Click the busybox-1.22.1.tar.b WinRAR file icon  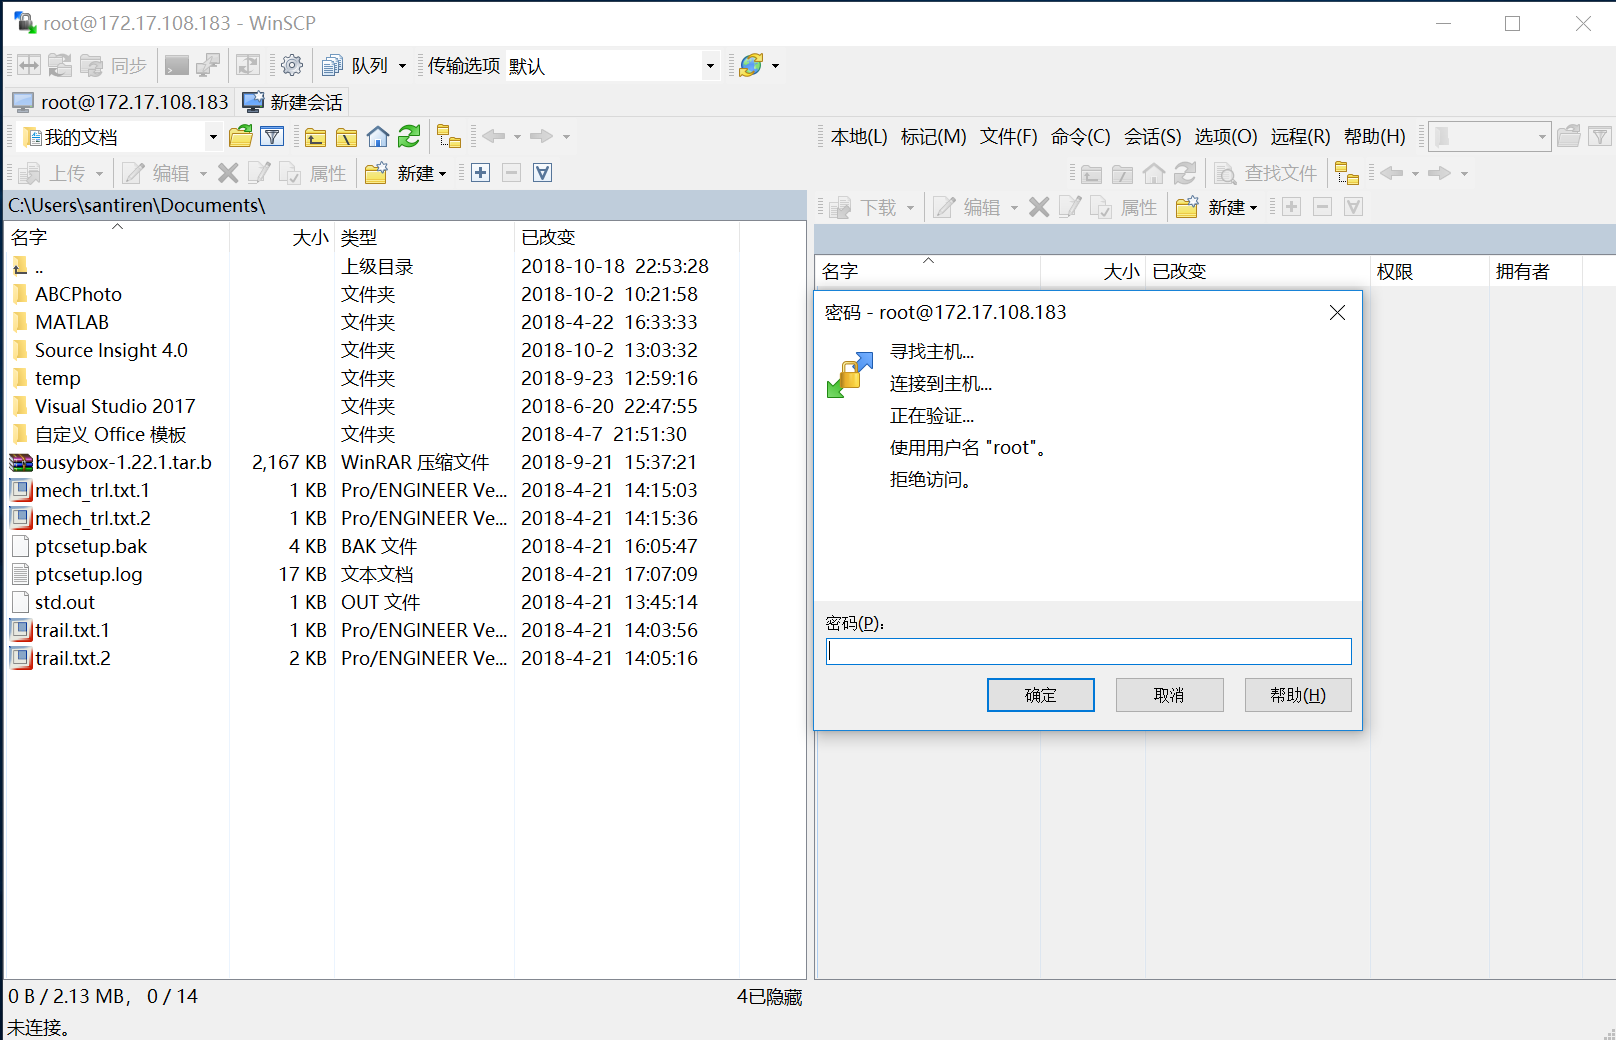pos(21,463)
